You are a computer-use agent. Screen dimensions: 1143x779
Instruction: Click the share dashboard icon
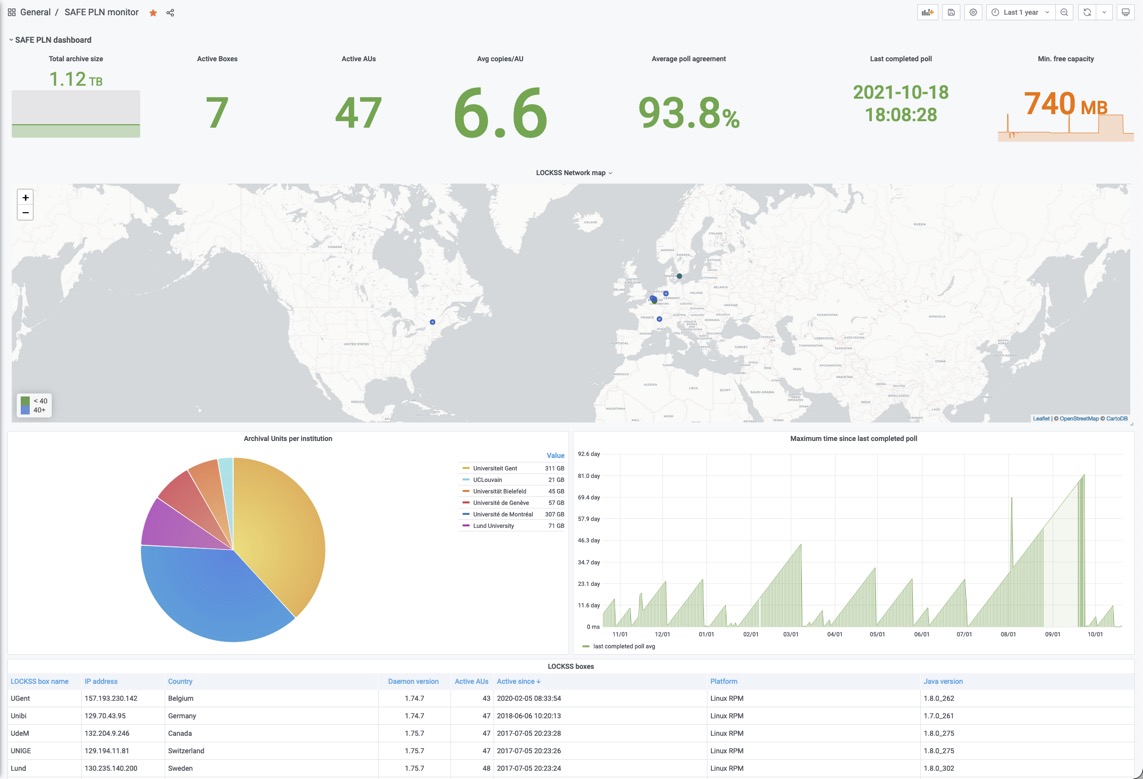pos(167,12)
